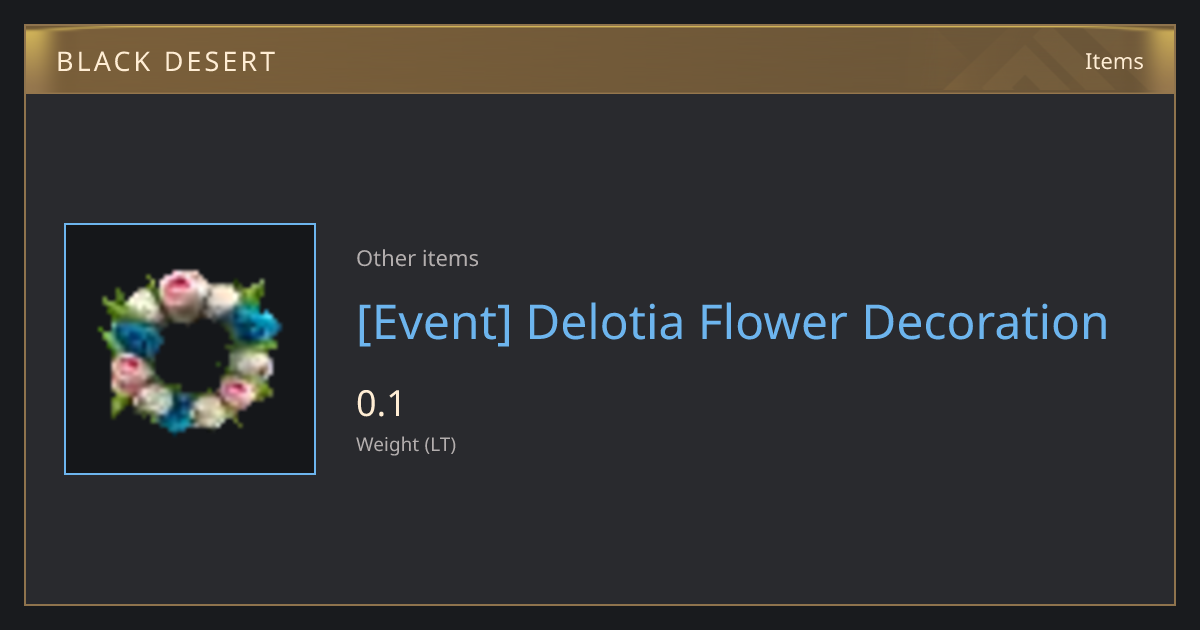Click the word Decoration in item name
The height and width of the screenshot is (630, 1200).
click(x=985, y=323)
